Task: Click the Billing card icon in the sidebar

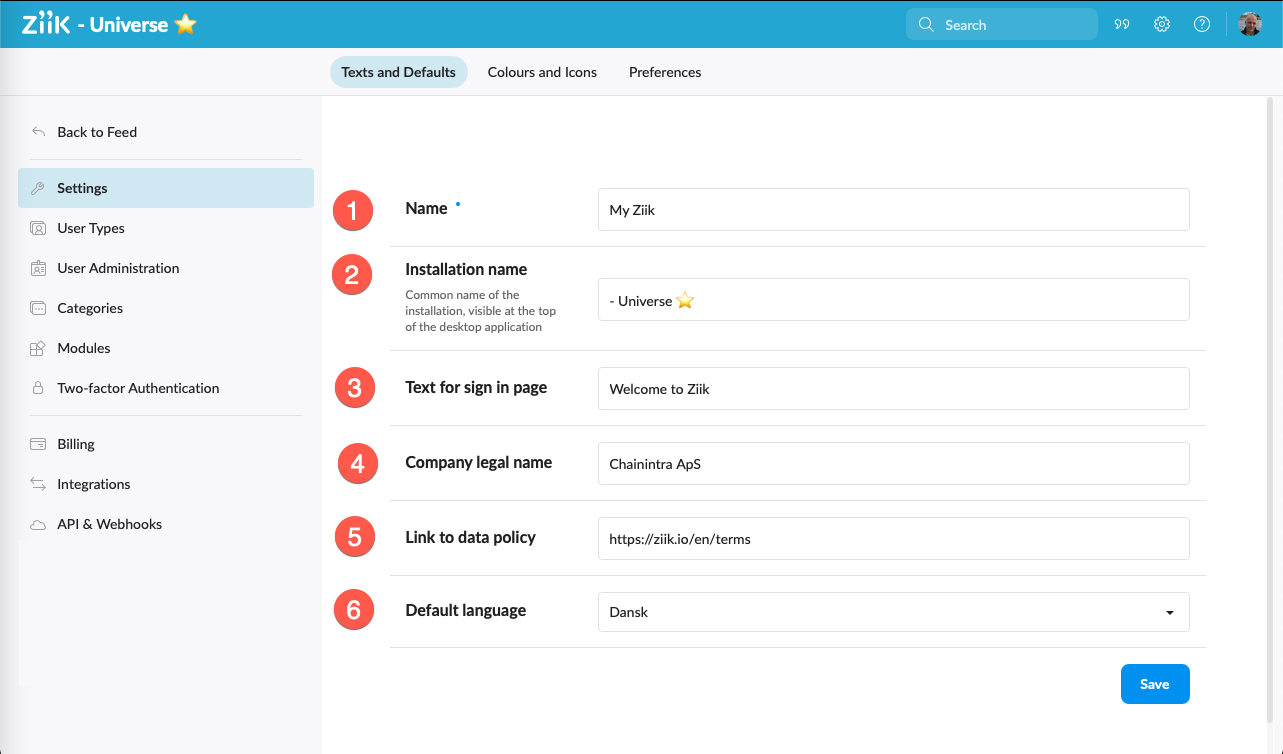Action: click(x=38, y=444)
